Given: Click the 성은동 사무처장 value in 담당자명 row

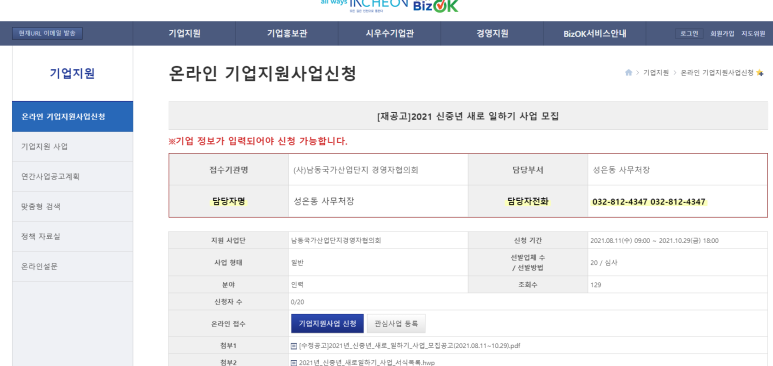Looking at the screenshot, I should coord(324,201).
